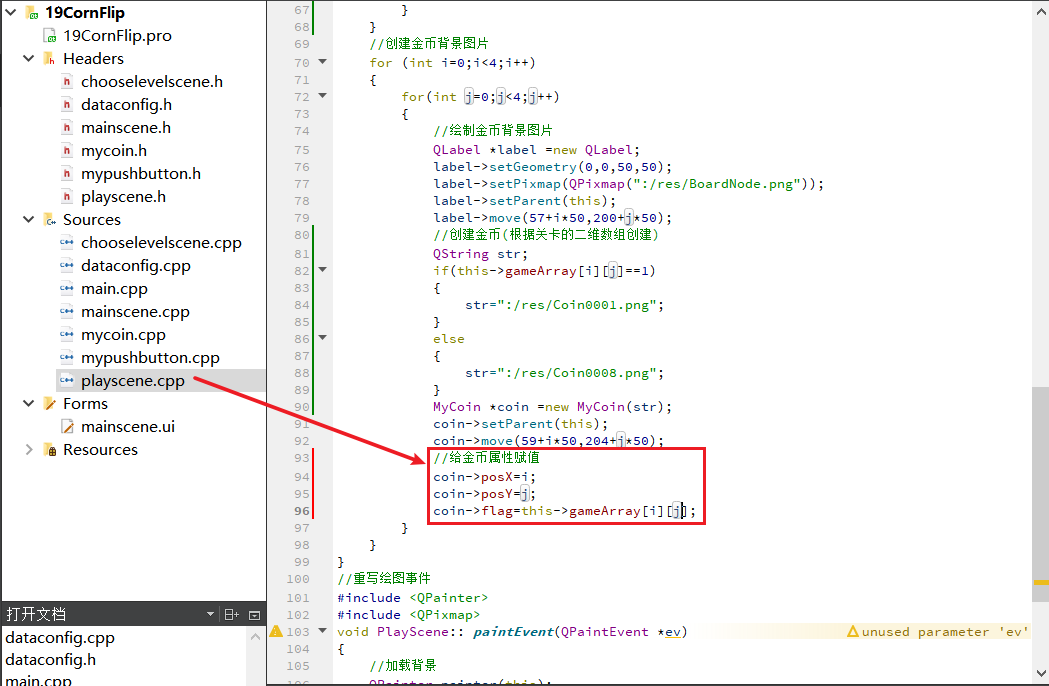Click the Forms folder icon
Viewport: 1049px width, 686px height.
[50, 404]
